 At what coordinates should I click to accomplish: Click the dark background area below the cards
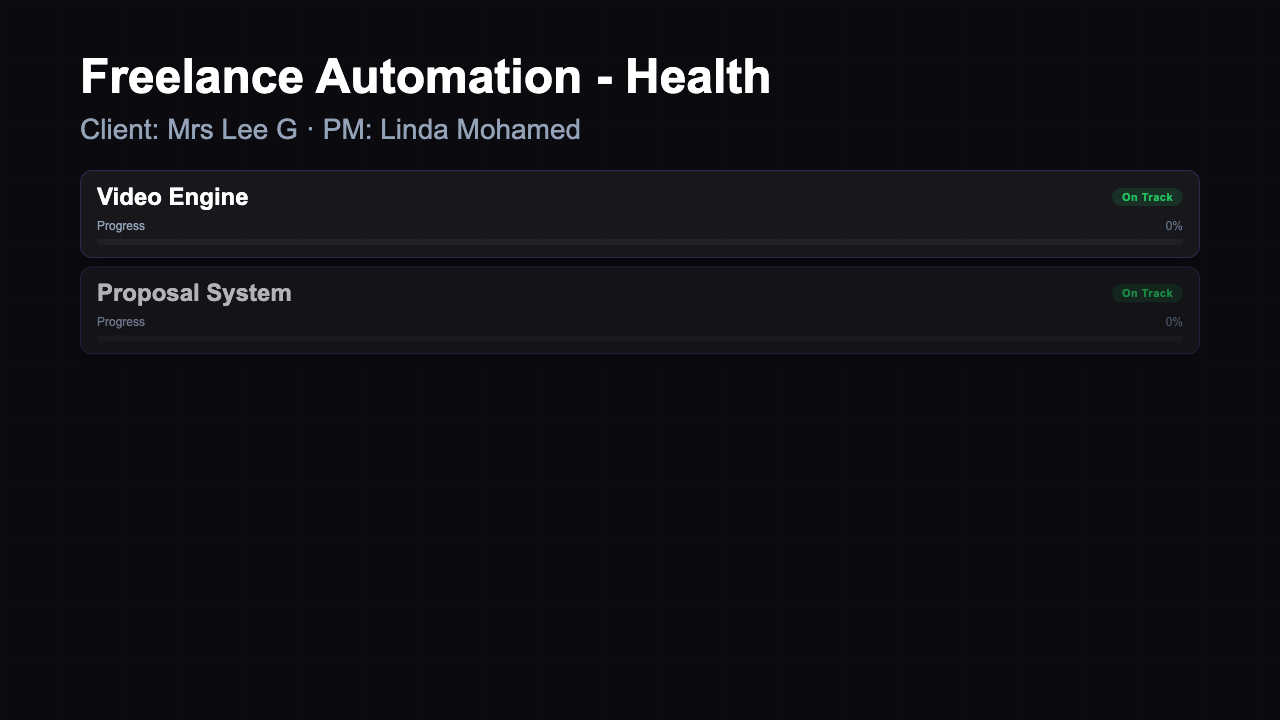[640, 500]
